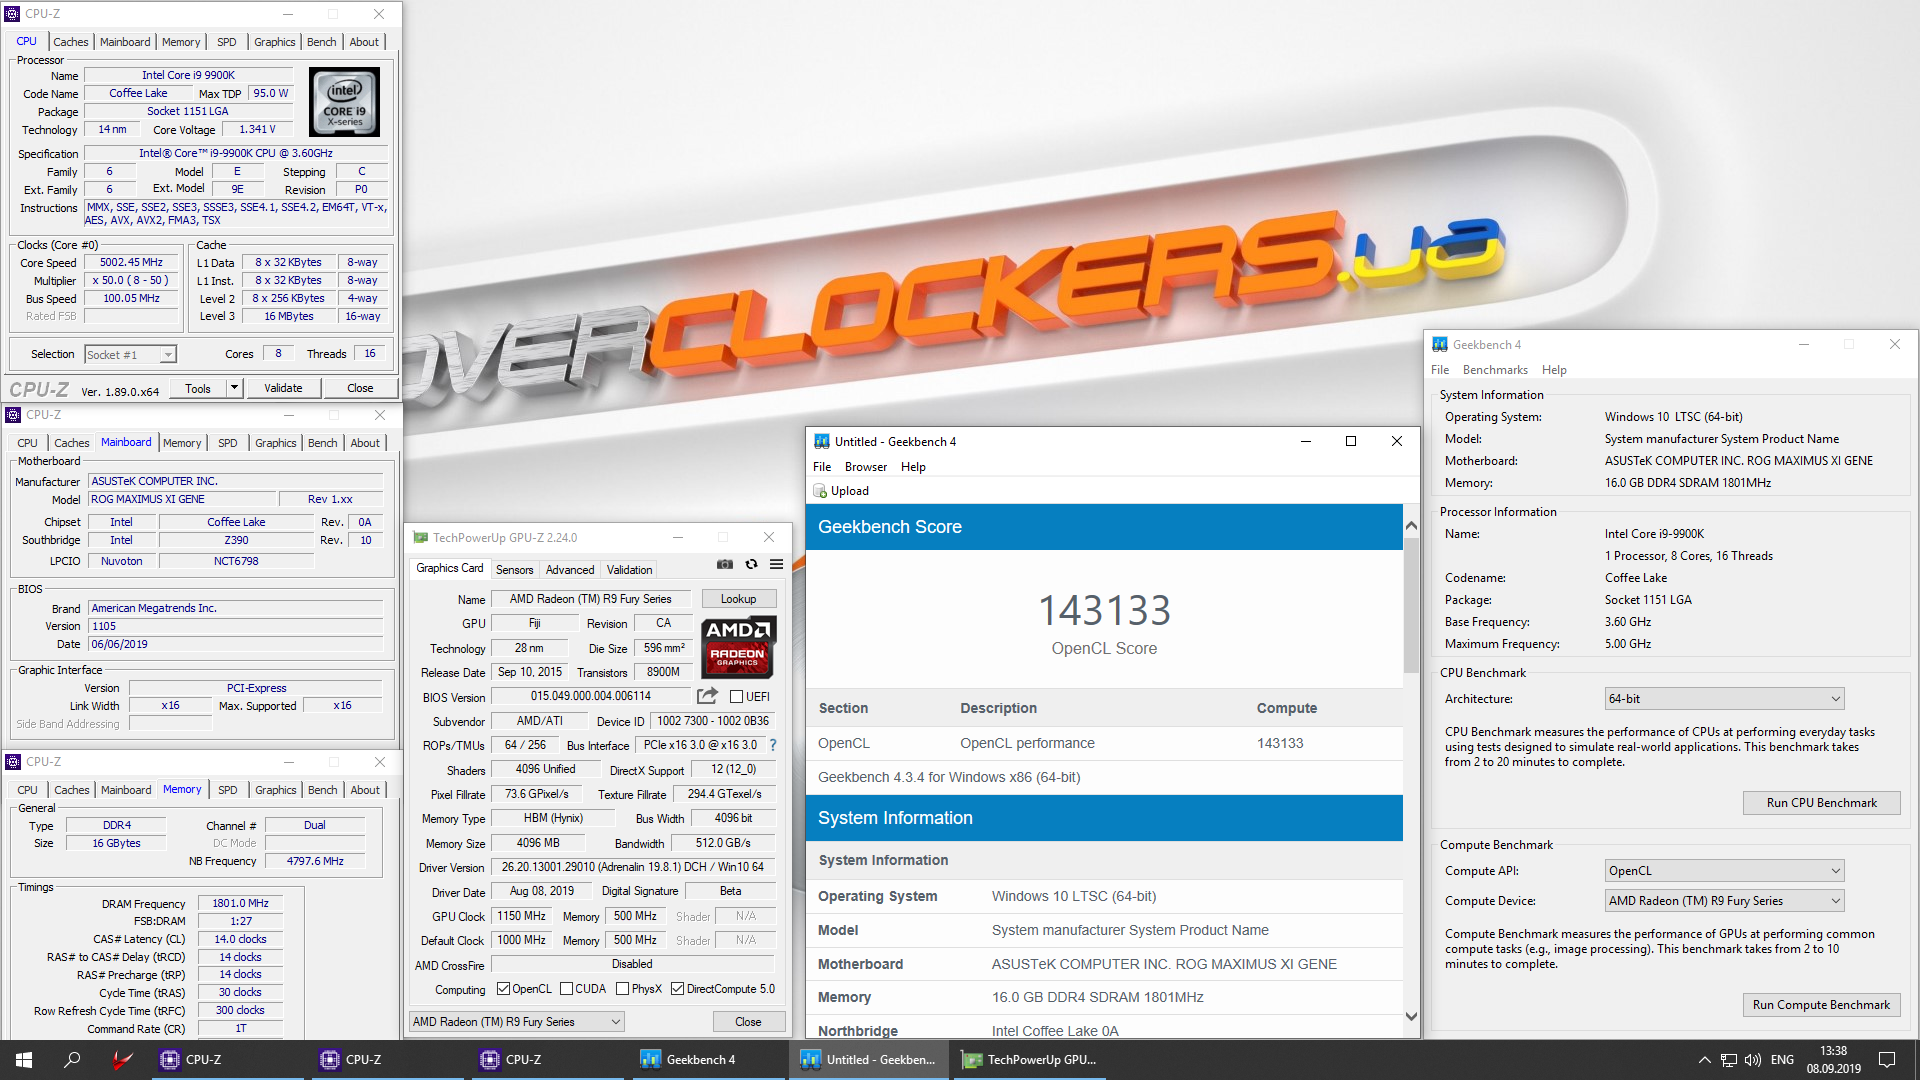Open Compute Device dropdown
The width and height of the screenshot is (1920, 1080).
click(x=1725, y=901)
